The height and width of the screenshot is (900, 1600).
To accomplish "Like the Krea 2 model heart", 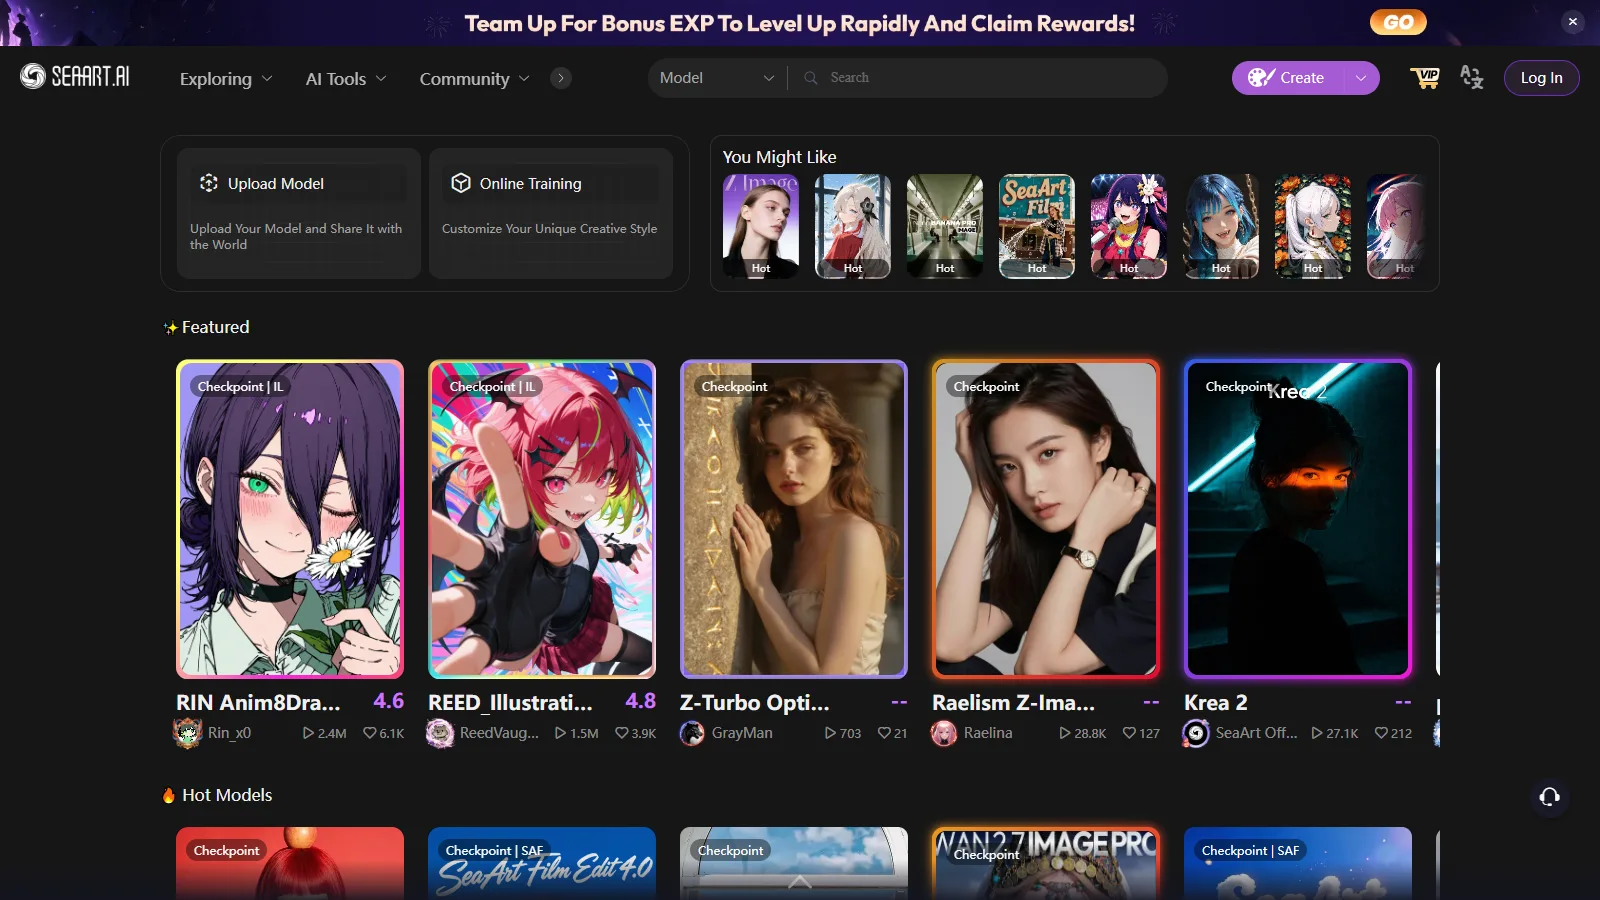I will [1381, 733].
